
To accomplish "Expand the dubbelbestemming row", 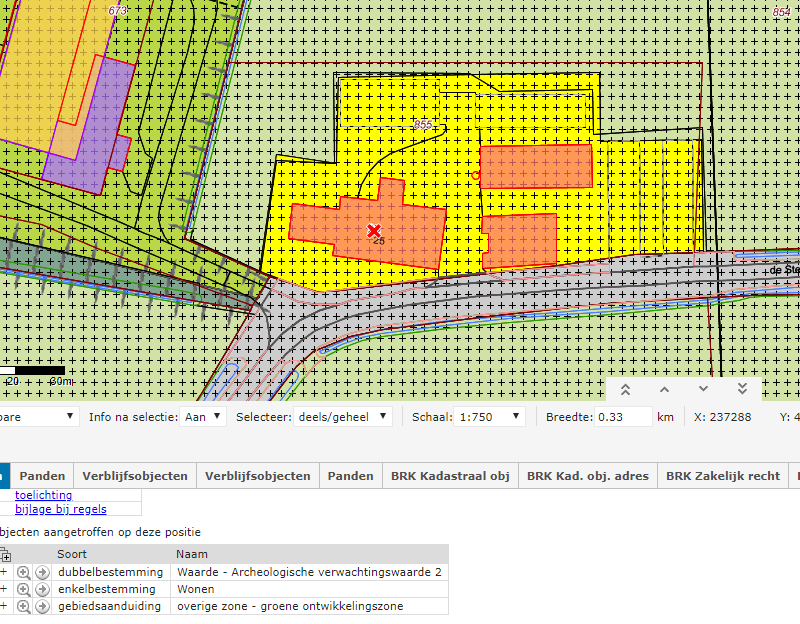I will point(4,572).
